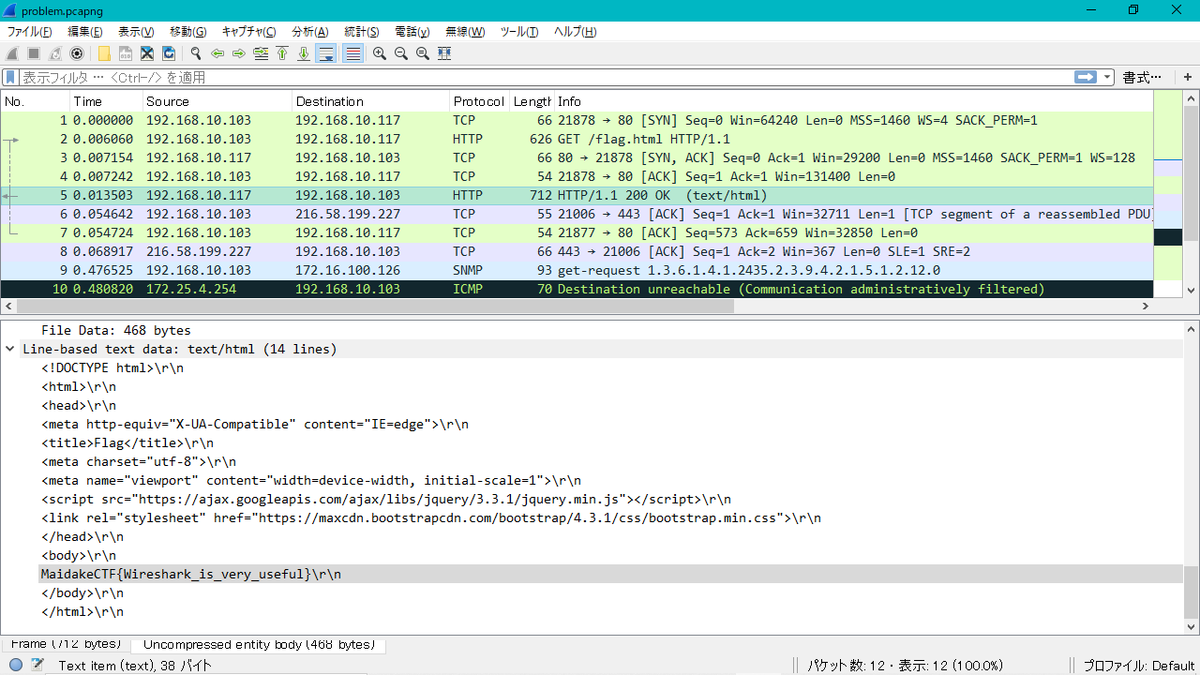Click the restart capture icon
The image size is (1200, 675).
(55, 53)
